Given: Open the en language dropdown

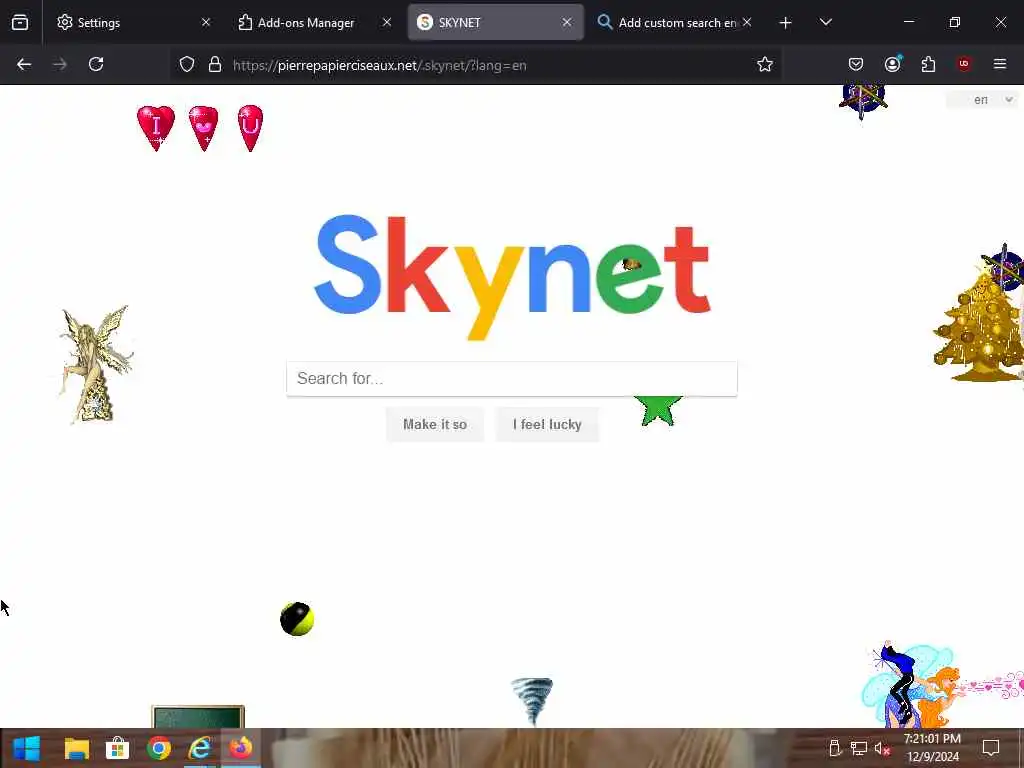Looking at the screenshot, I should coord(982,100).
